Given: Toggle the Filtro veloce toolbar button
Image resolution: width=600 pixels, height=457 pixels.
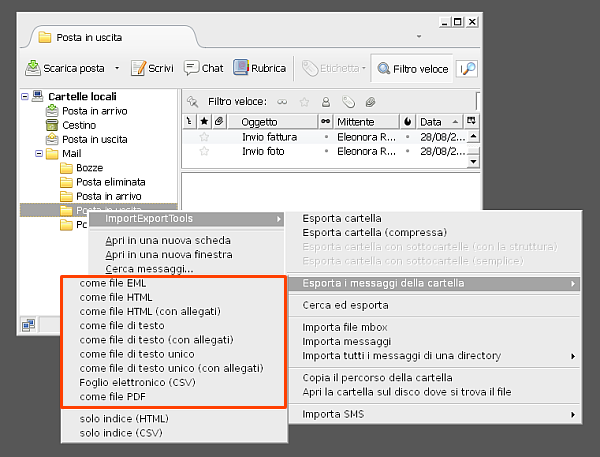Looking at the screenshot, I should click(412, 69).
